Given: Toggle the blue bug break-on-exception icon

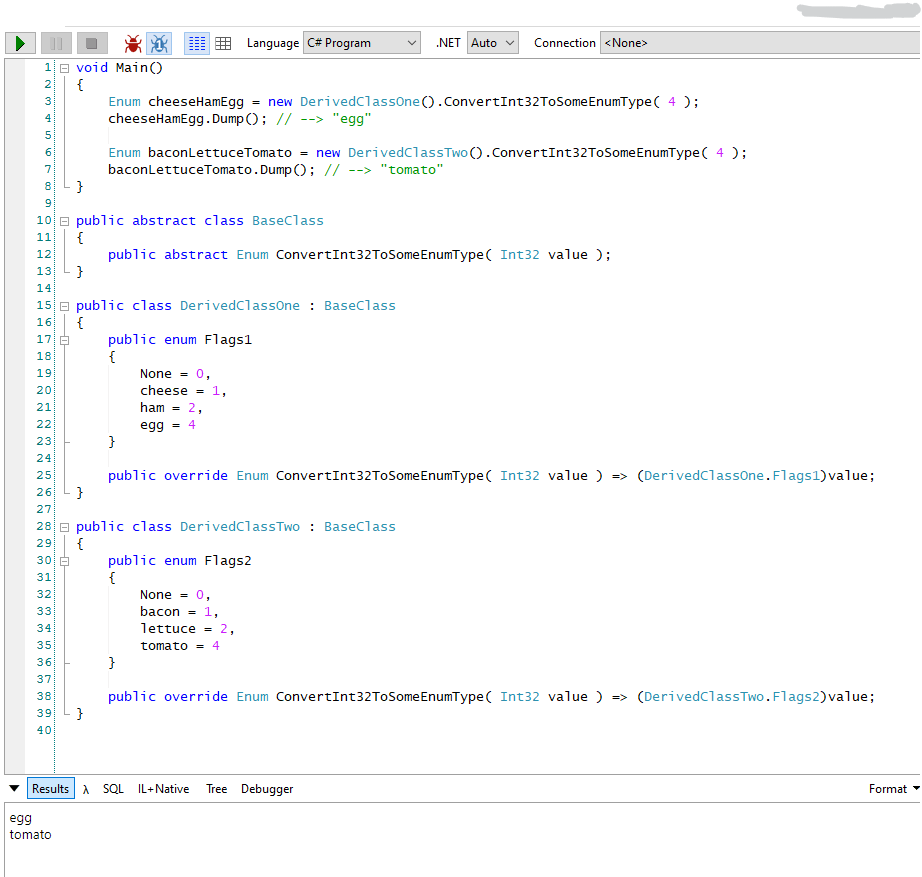Looking at the screenshot, I should [x=159, y=43].
